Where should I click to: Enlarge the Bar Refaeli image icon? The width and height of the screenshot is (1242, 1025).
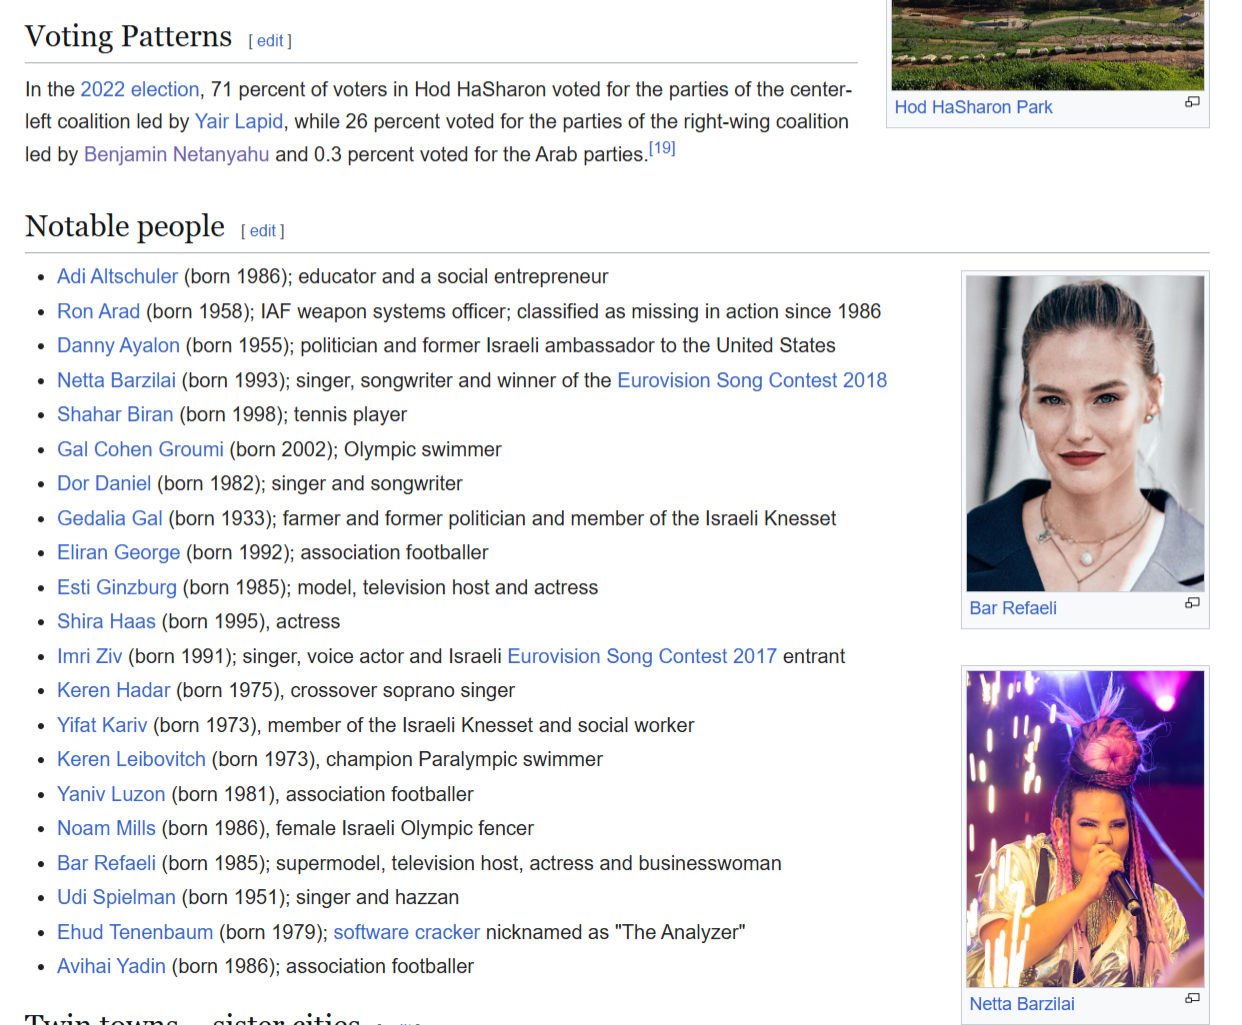click(1192, 603)
